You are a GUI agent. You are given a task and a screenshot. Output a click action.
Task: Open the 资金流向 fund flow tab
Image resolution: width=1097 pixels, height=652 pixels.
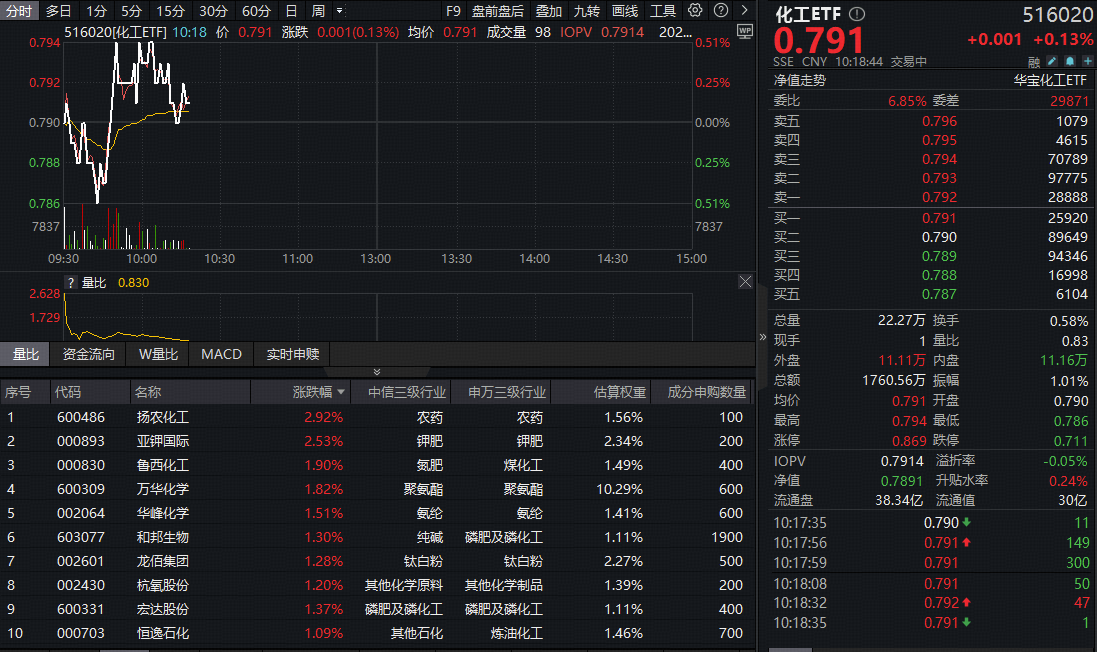point(87,354)
